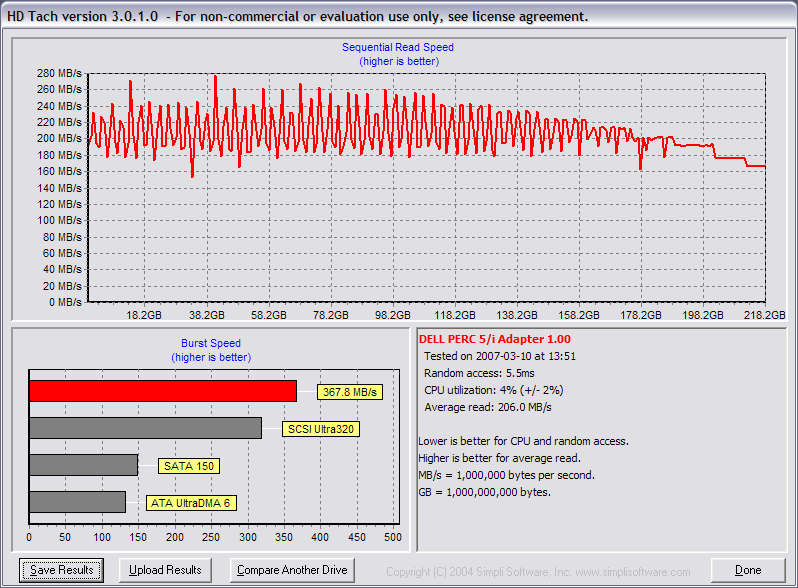798x588 pixels.
Task: Click the 280 MB/s axis label
Action: 59,73
